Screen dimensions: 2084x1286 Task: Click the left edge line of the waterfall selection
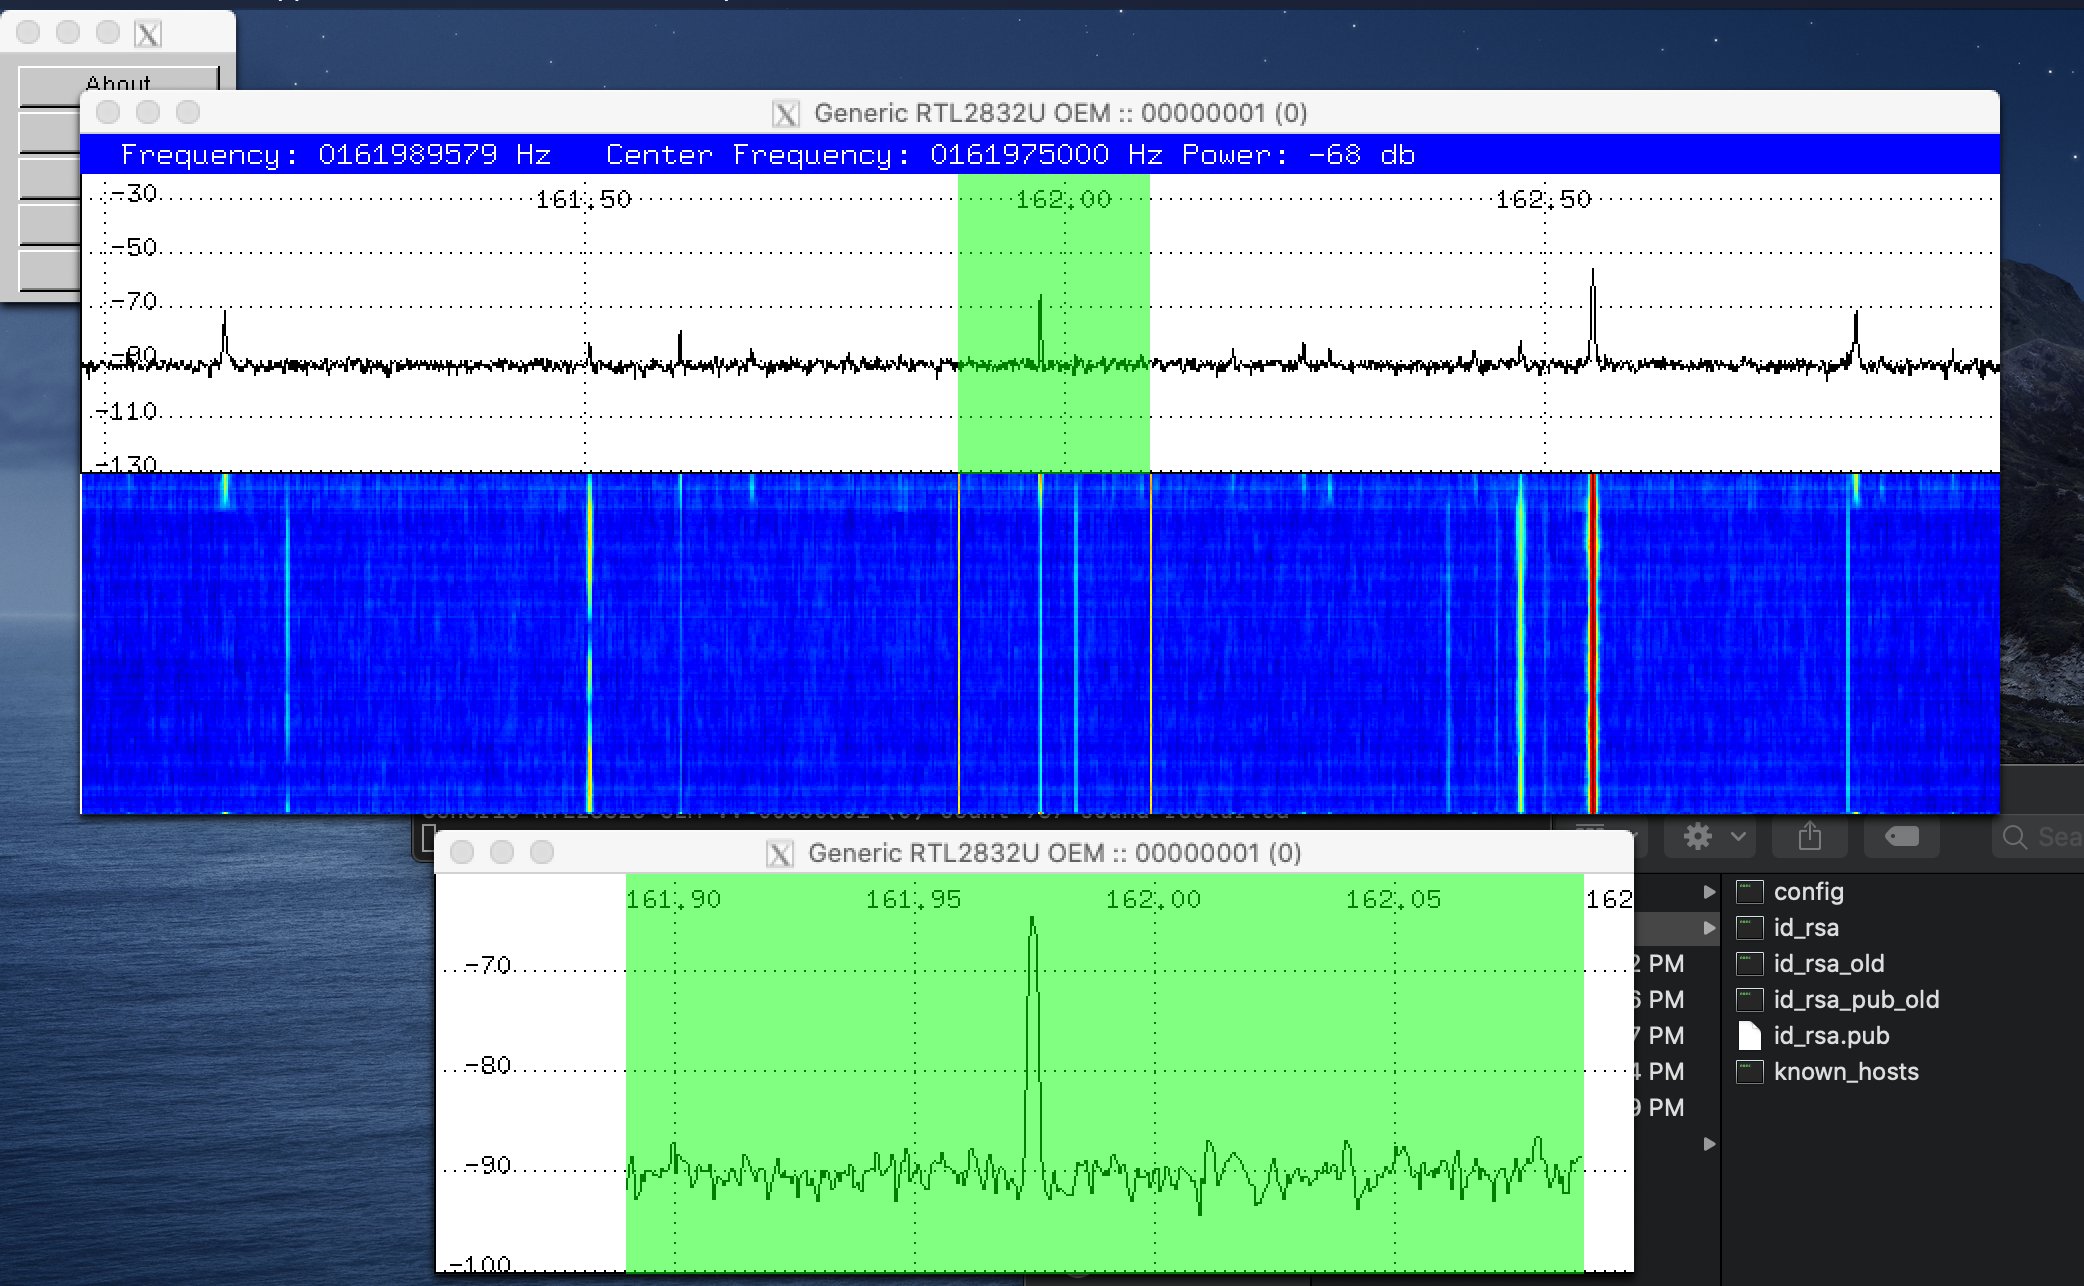(958, 643)
